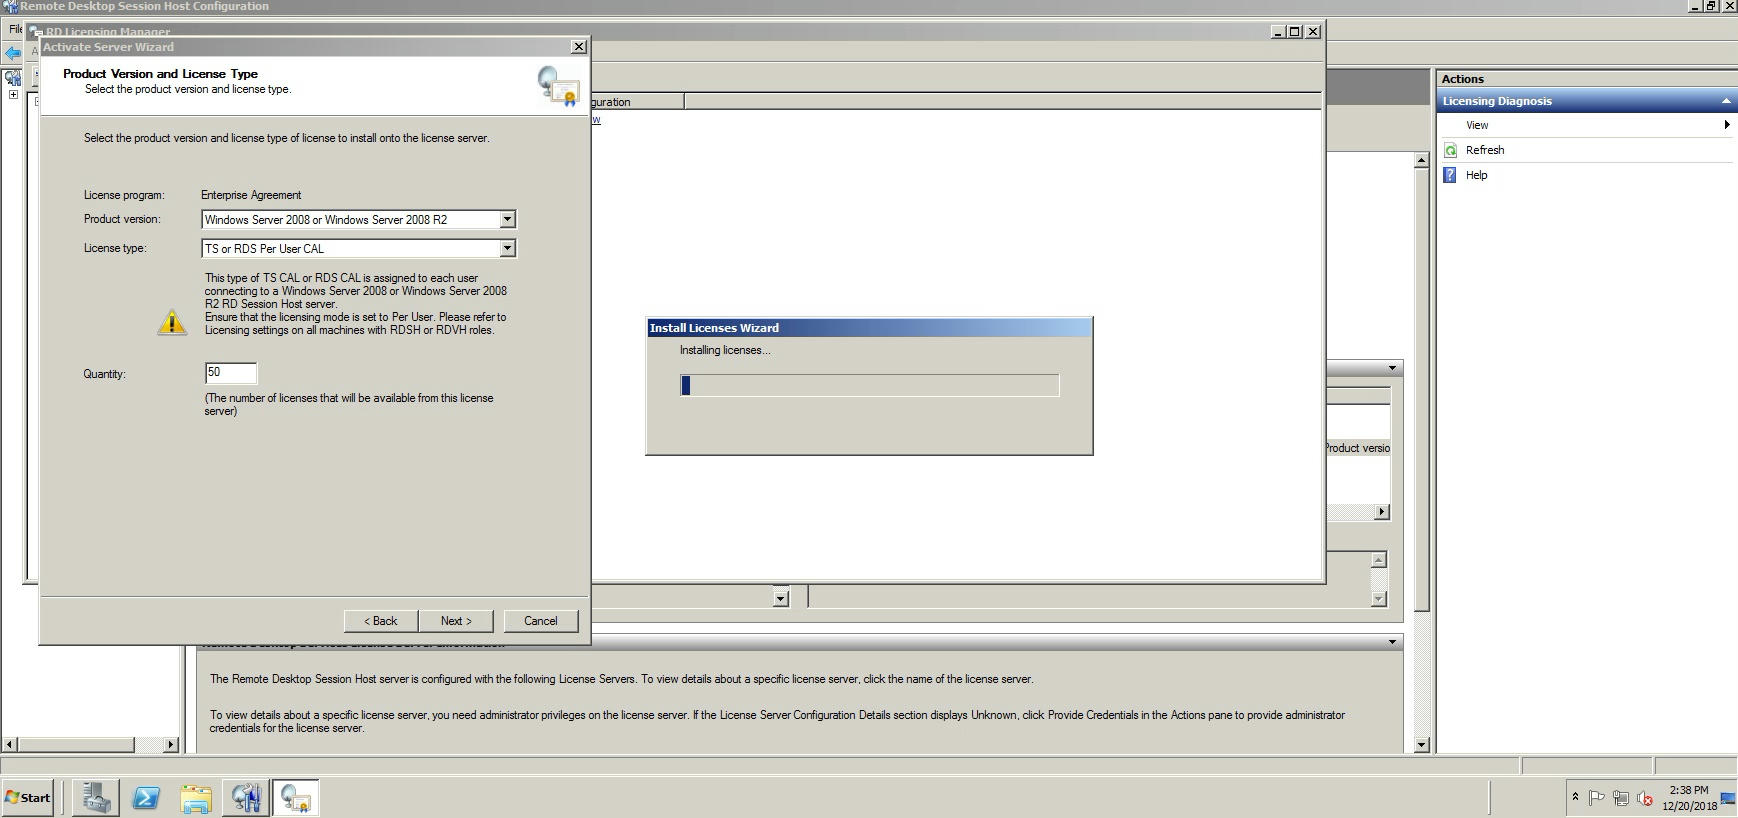Open Server Manager from the taskbar
Viewport: 1738px width, 818px height.
(x=96, y=797)
